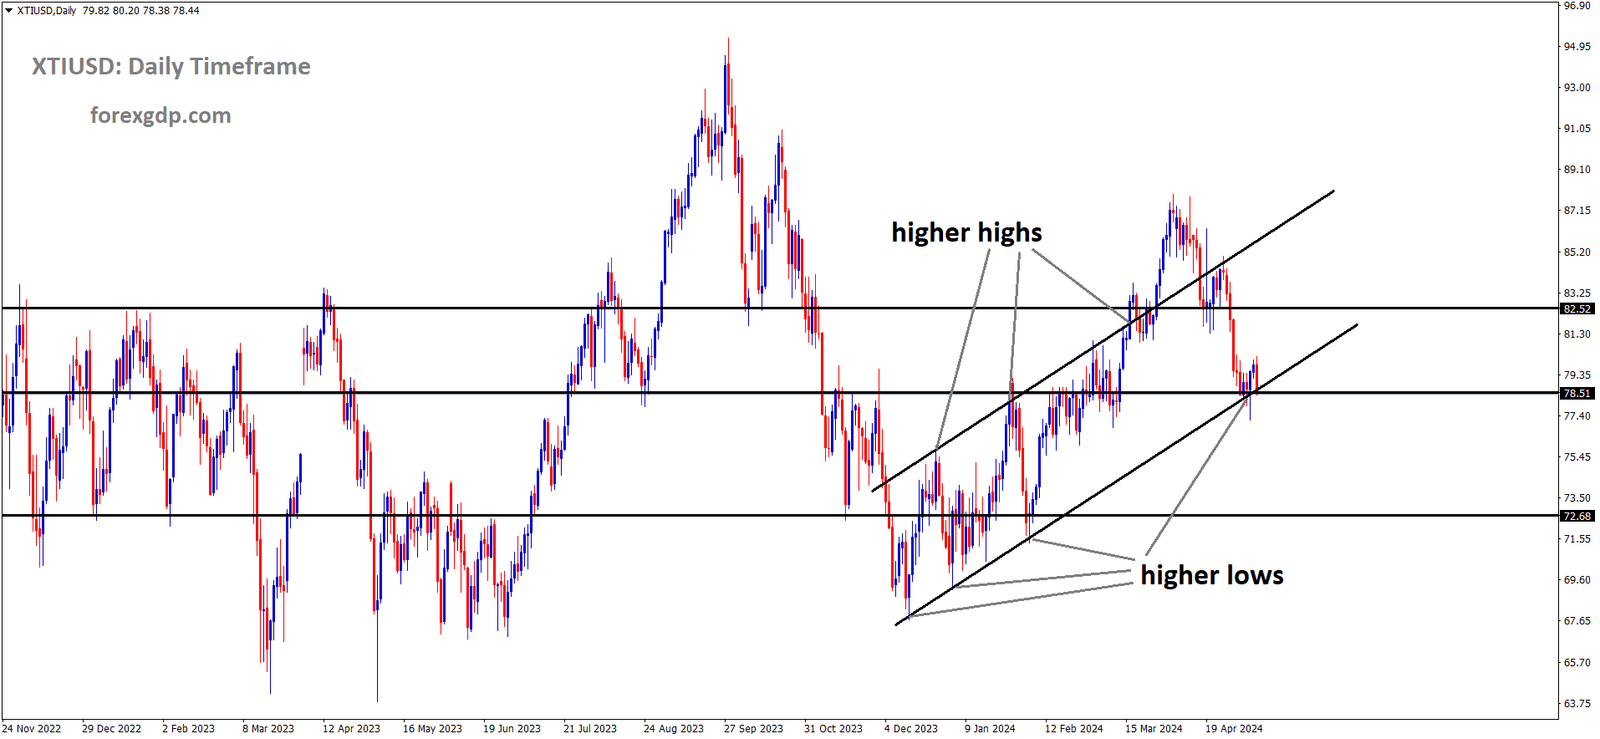Screen dimensions: 1600x739
Task: Click the 89.10 price scale value
Action: (1577, 170)
